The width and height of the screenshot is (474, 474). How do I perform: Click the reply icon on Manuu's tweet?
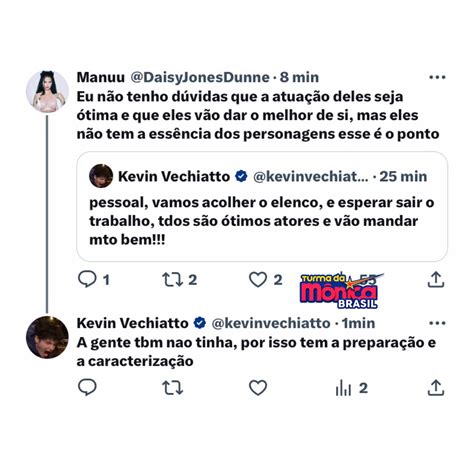[87, 279]
